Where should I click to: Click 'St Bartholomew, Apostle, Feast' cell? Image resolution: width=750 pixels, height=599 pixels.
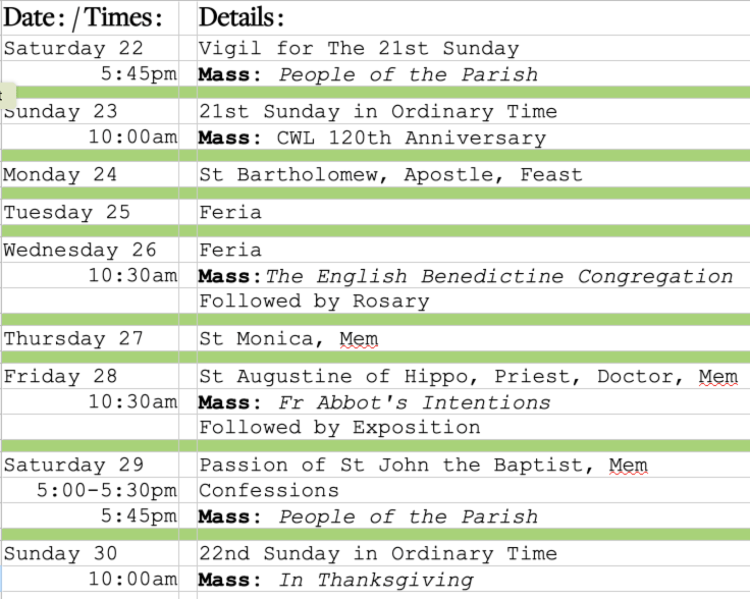474,174
